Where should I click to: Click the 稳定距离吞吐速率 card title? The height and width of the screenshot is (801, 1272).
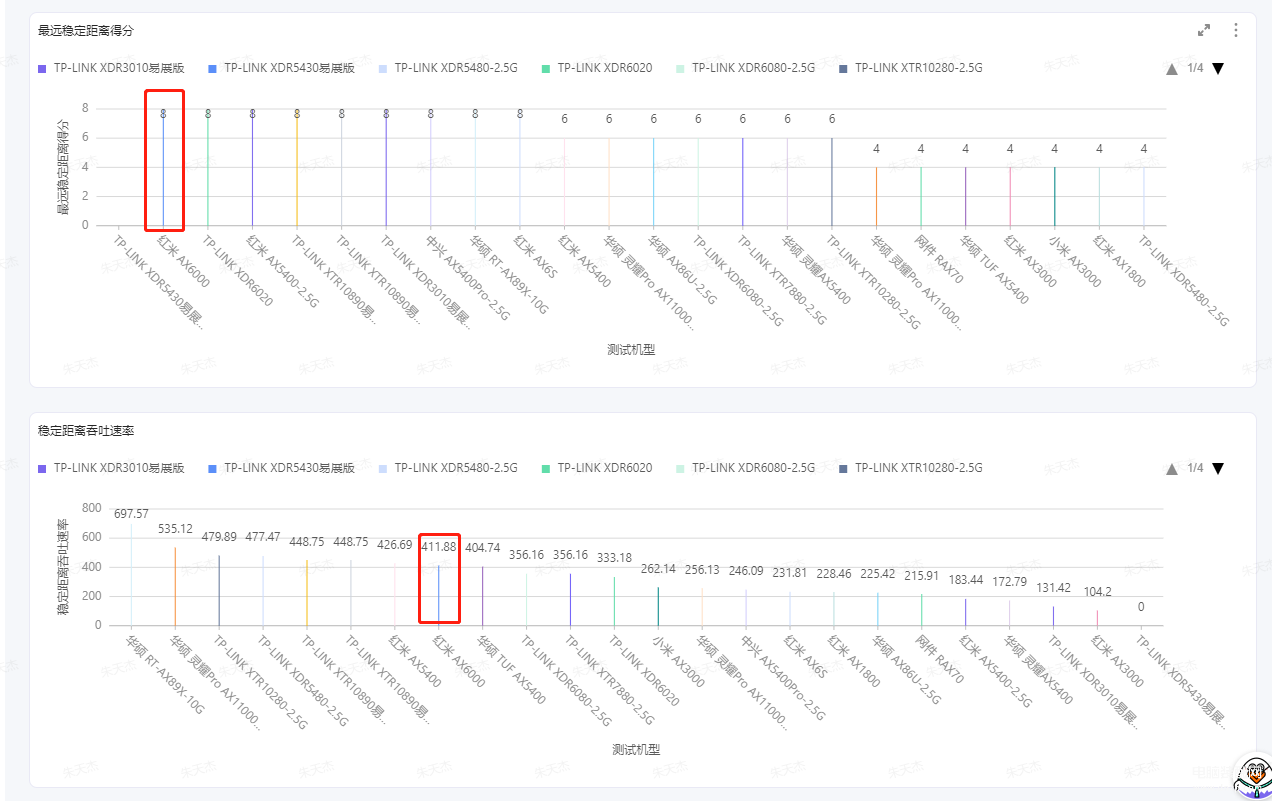coord(86,431)
